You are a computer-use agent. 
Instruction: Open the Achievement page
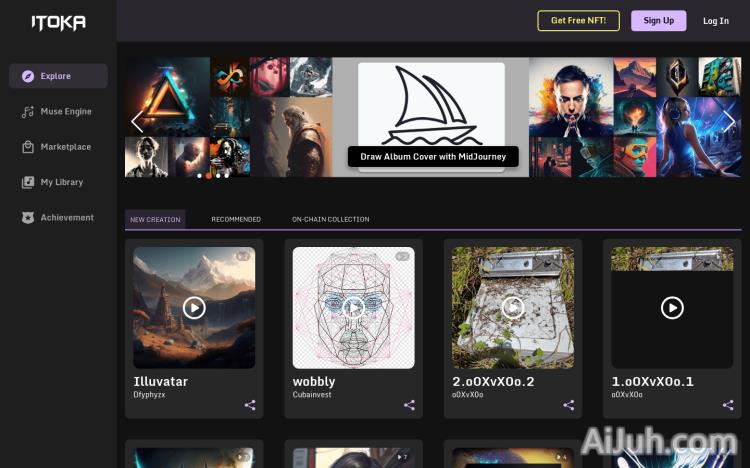pyautogui.click(x=58, y=218)
